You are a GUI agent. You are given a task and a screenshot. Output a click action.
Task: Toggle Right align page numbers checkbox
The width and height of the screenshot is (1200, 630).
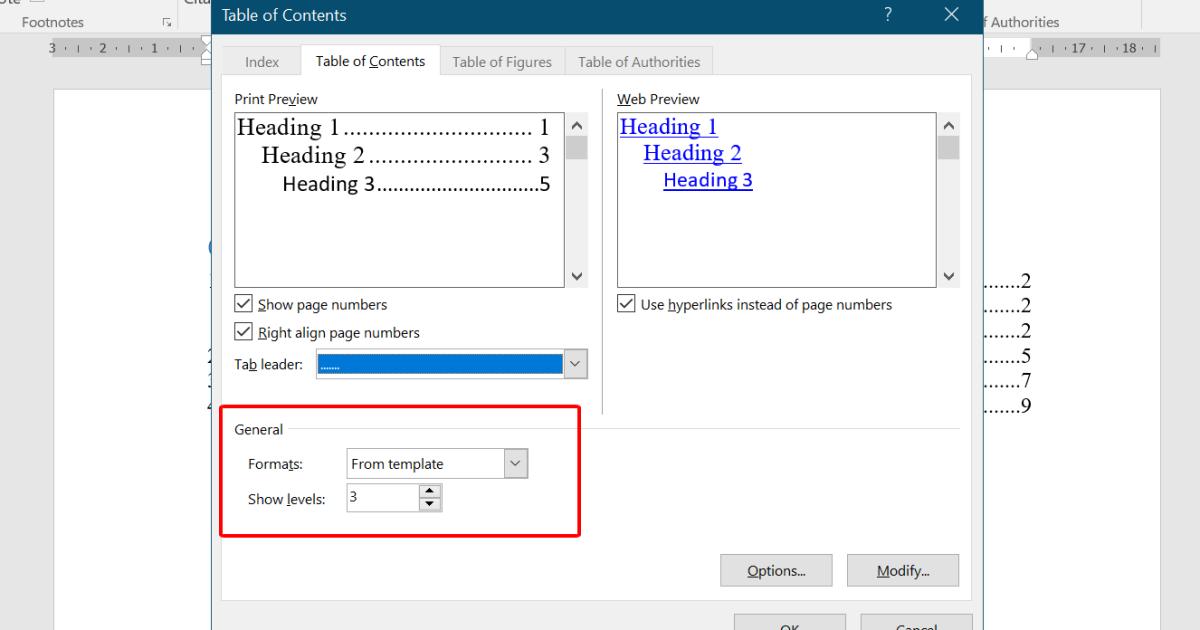[242, 332]
